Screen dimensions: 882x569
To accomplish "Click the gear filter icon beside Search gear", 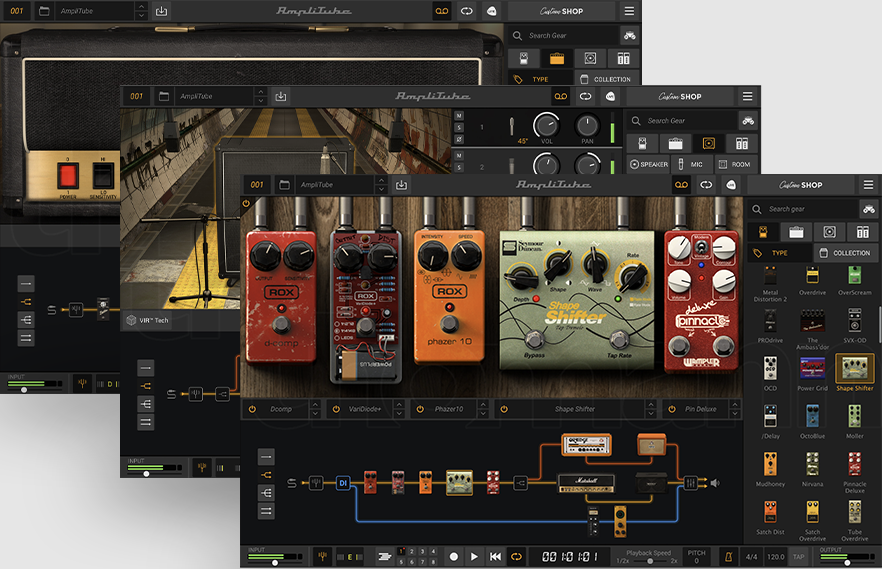I will click(869, 209).
